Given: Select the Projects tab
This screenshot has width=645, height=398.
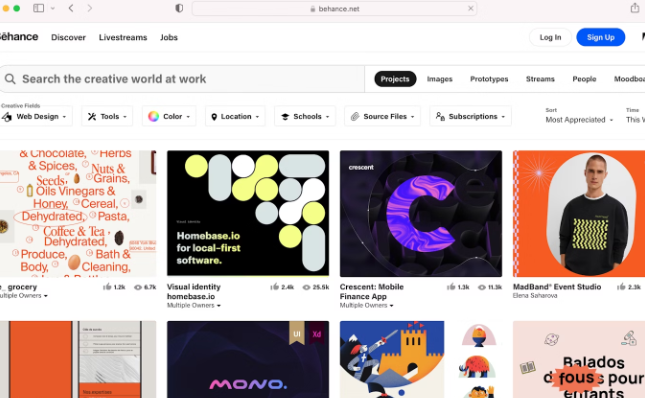Looking at the screenshot, I should [395, 79].
